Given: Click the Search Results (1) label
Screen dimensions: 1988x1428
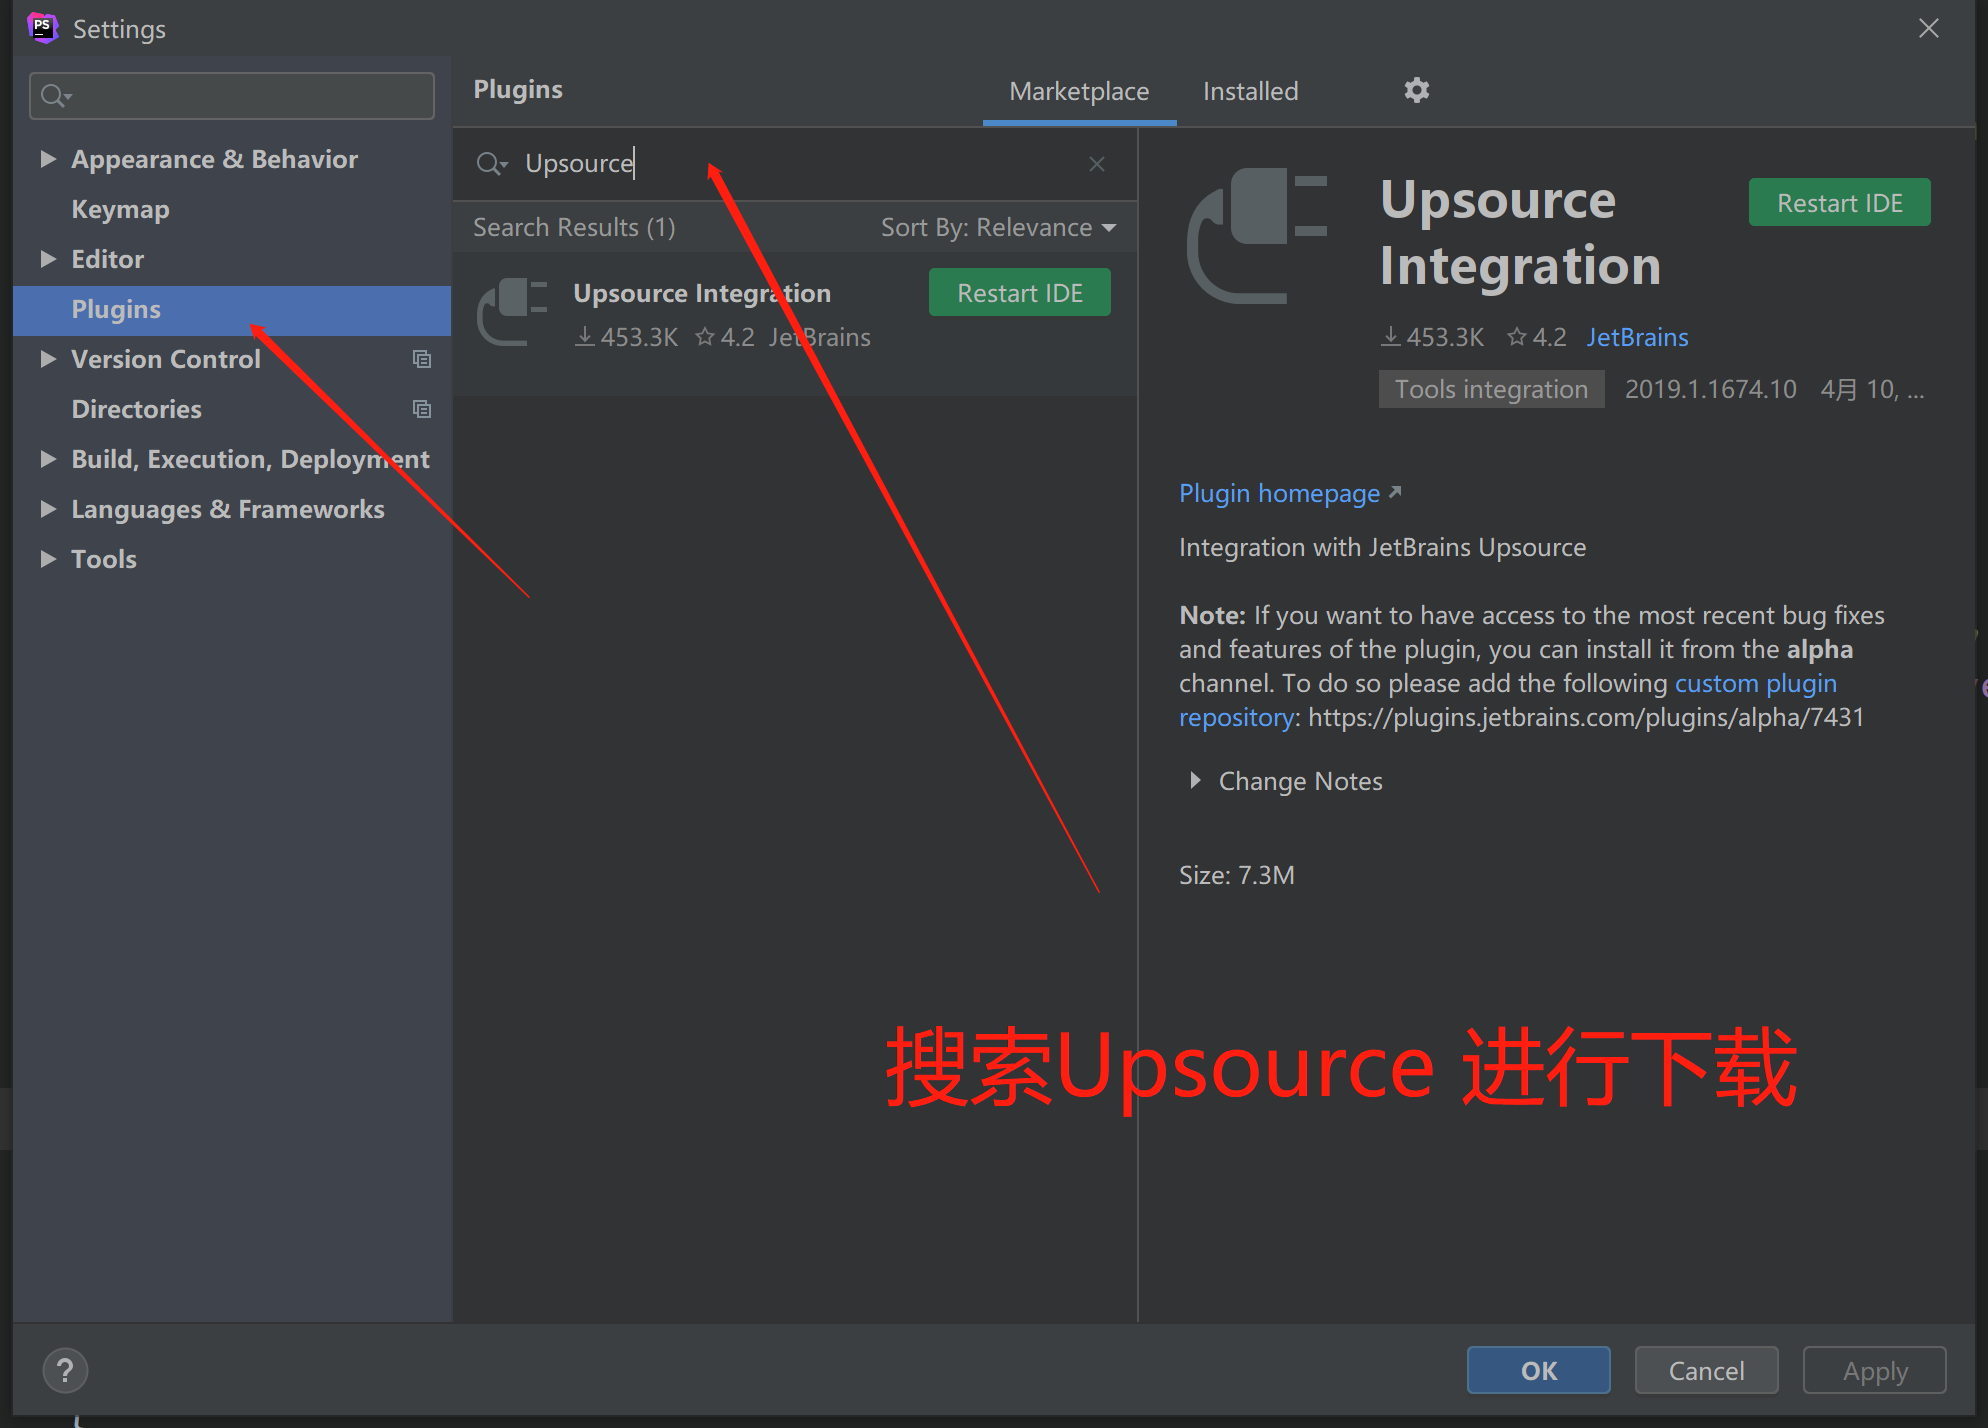Looking at the screenshot, I should (574, 228).
